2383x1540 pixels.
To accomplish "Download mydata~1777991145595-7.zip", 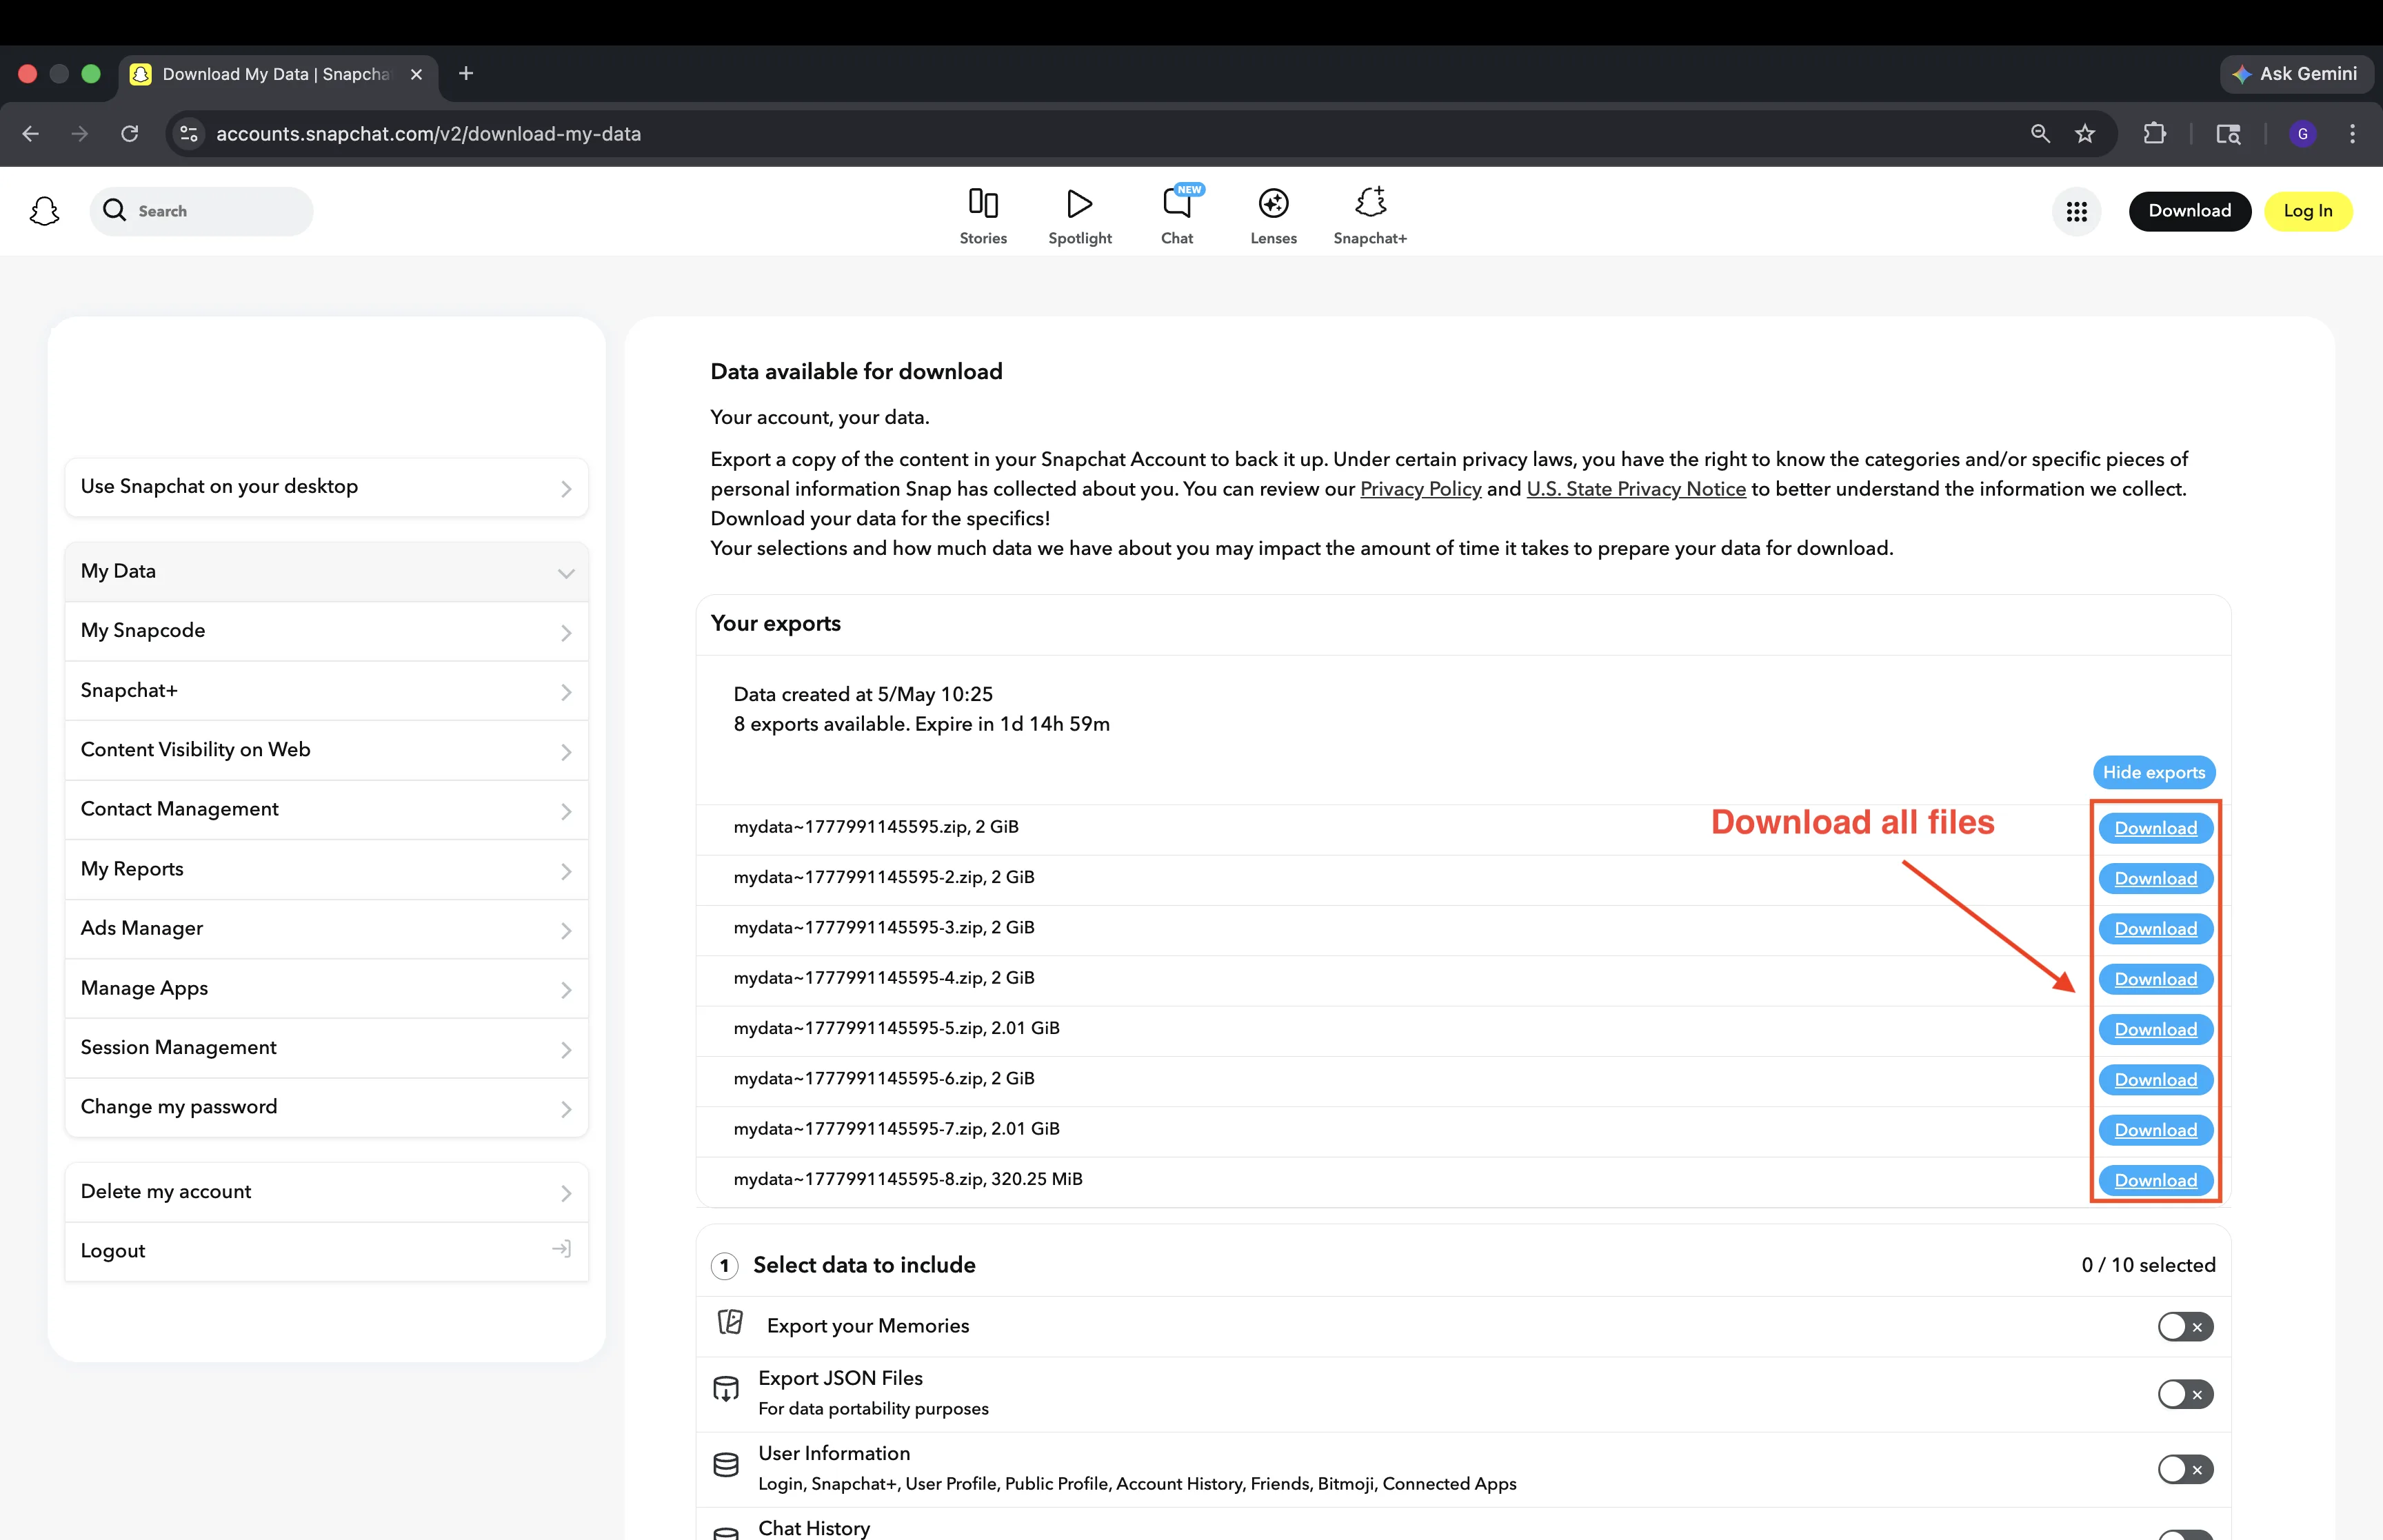I will pos(2156,1130).
